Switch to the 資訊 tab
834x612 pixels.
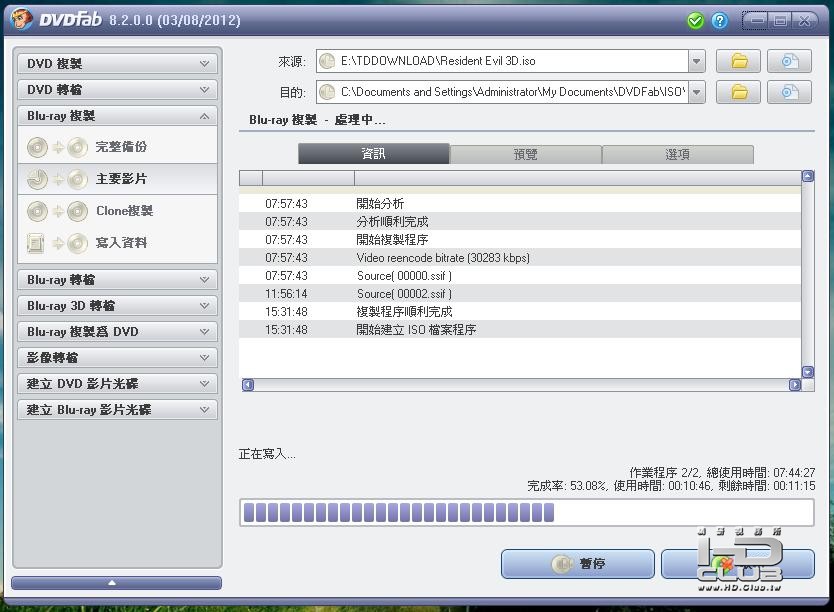373,154
